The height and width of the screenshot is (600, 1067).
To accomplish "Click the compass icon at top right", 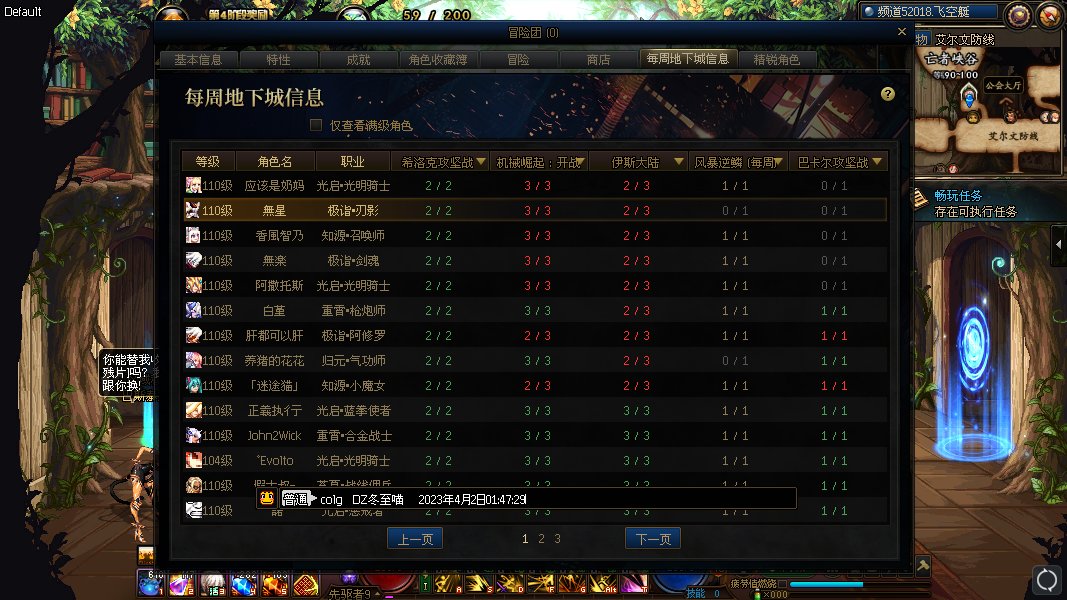I will pyautogui.click(x=1051, y=14).
